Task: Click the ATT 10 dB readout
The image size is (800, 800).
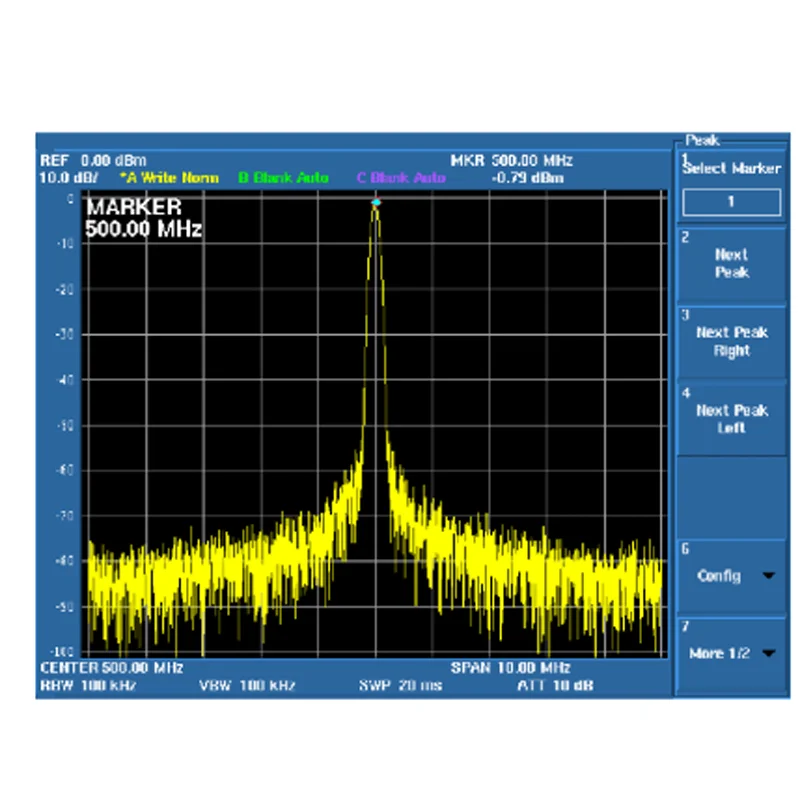Action: tap(555, 685)
